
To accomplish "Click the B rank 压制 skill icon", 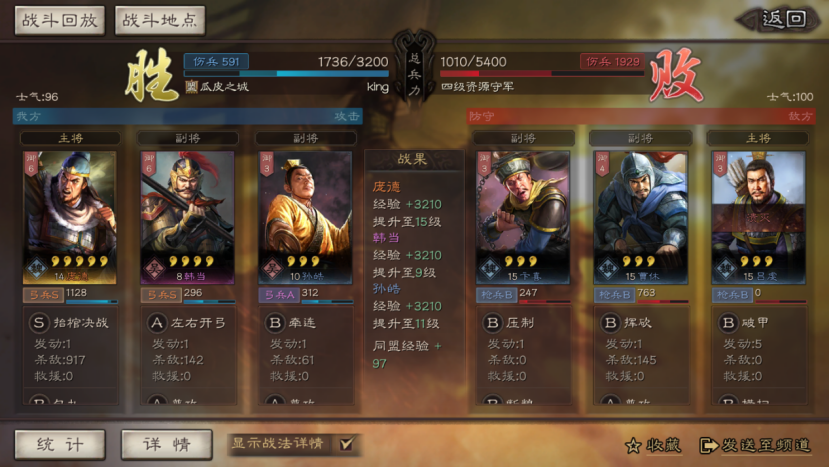I will coord(492,322).
